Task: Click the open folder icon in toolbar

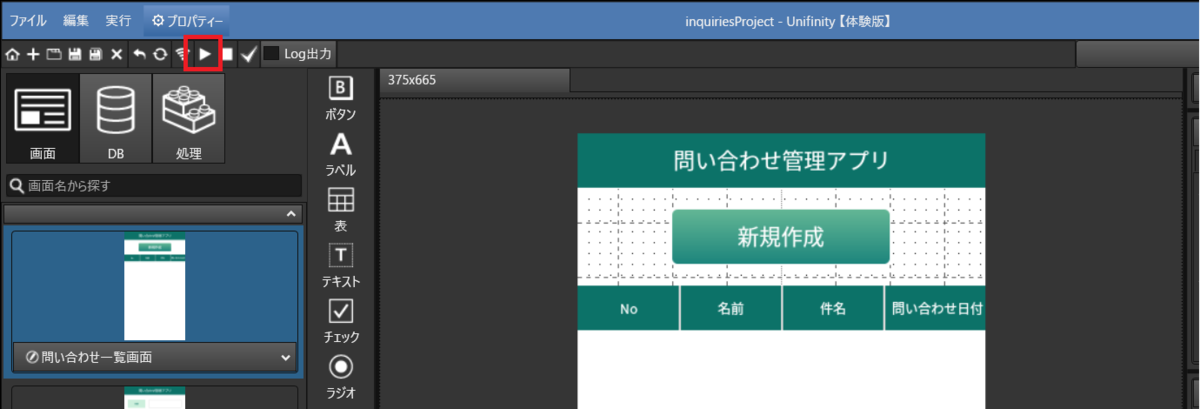Action: [54, 54]
